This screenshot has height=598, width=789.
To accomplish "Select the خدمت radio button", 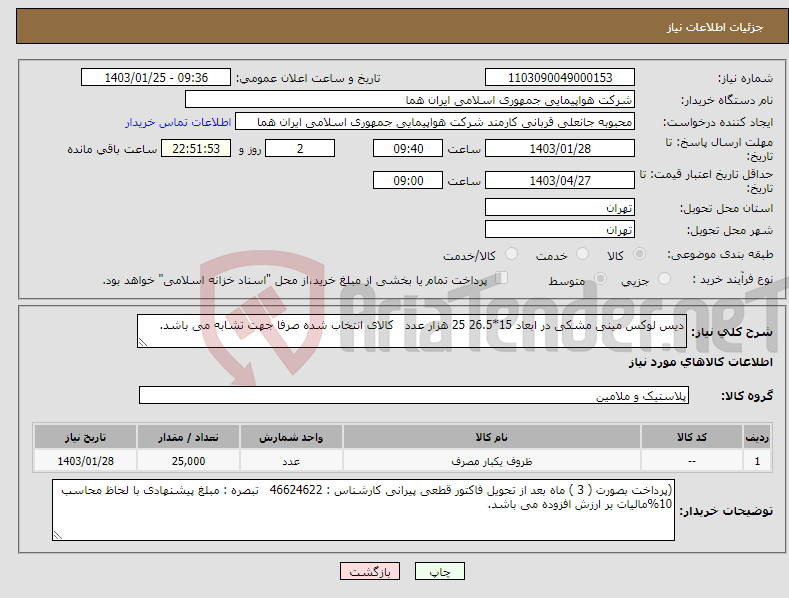I will coord(582,254).
